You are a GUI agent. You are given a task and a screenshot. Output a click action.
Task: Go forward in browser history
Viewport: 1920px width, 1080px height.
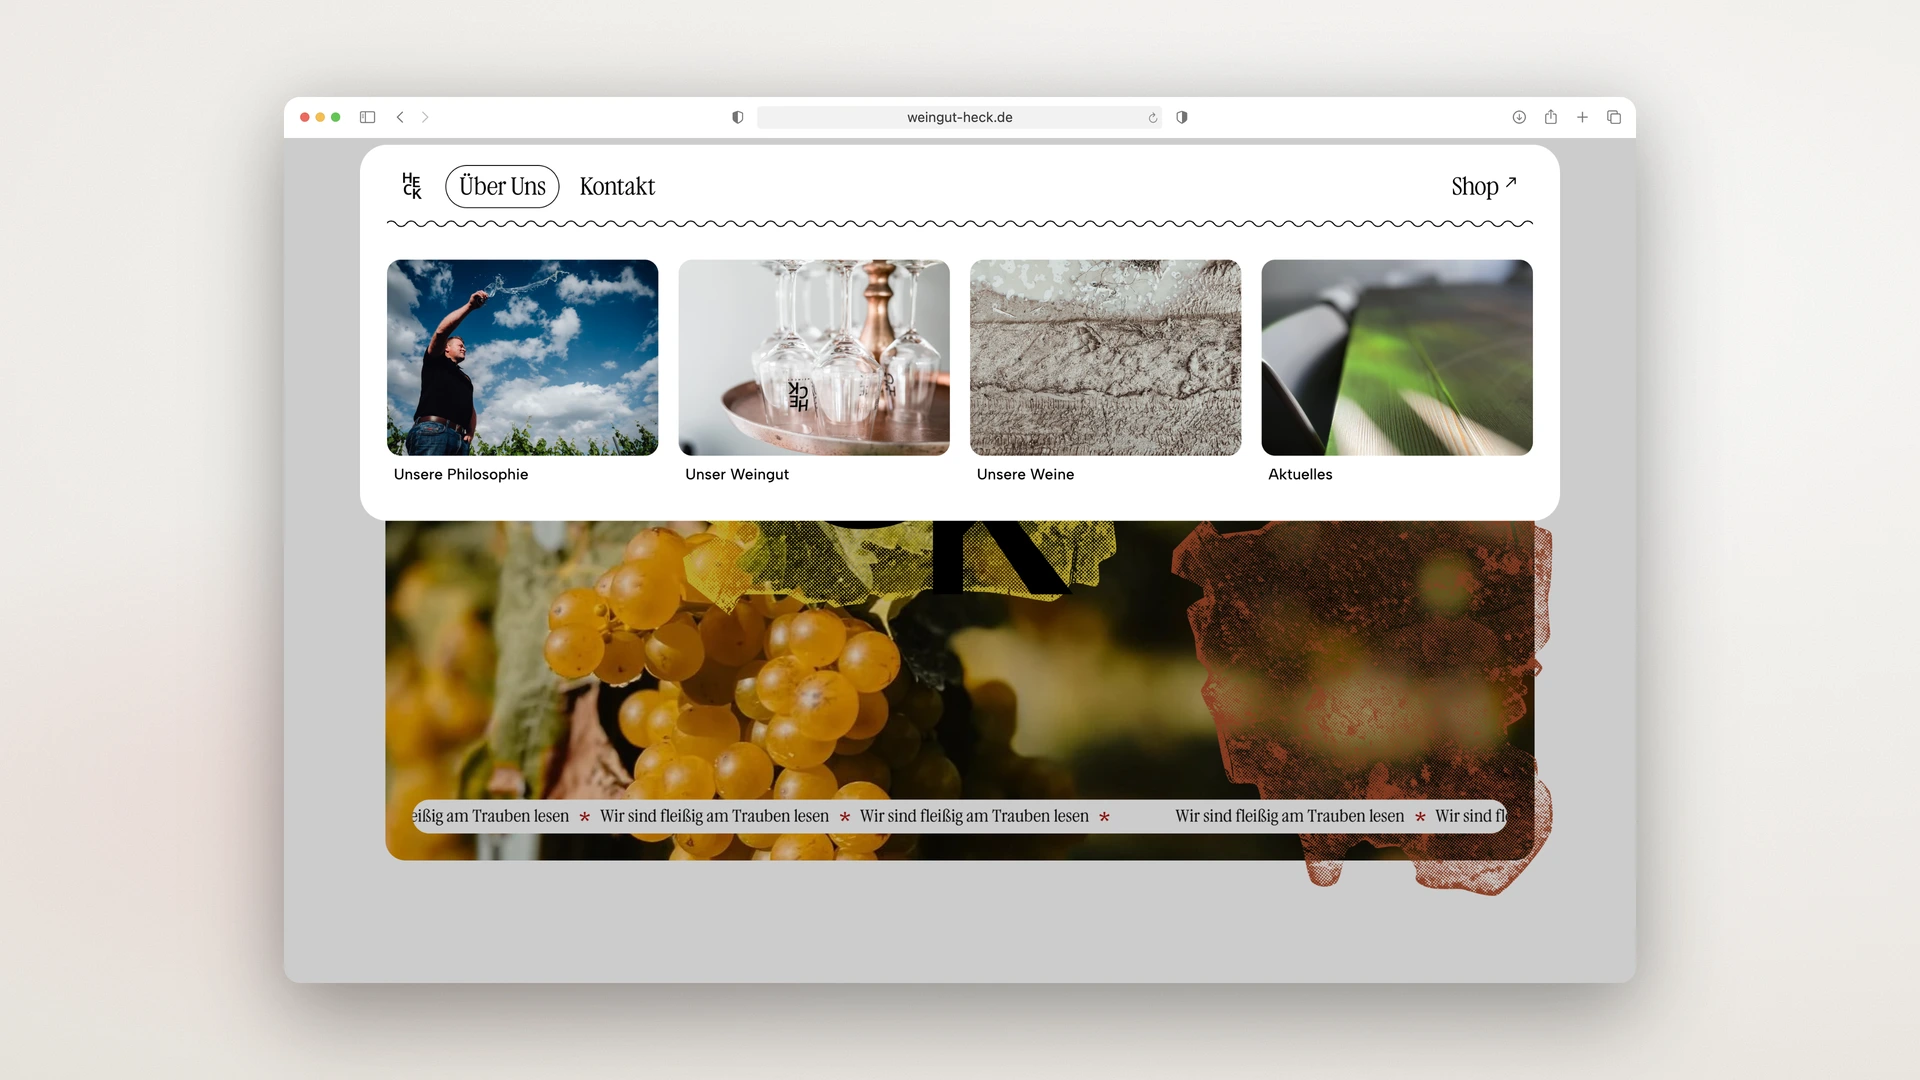pos(425,117)
